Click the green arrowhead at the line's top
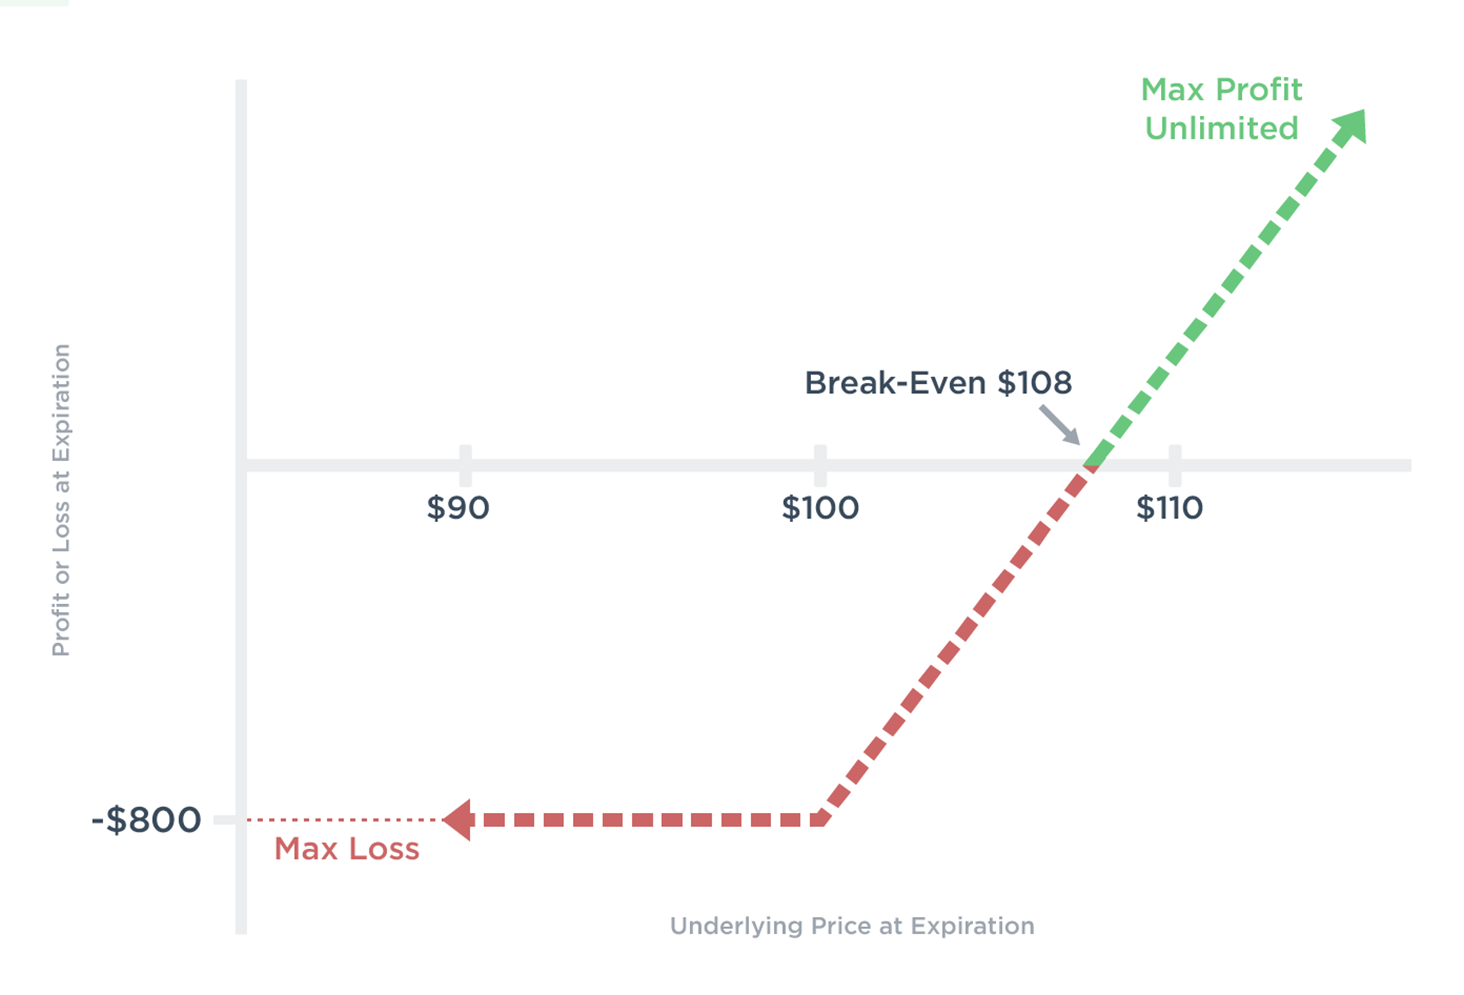This screenshot has height=995, width=1464. 1352,125
